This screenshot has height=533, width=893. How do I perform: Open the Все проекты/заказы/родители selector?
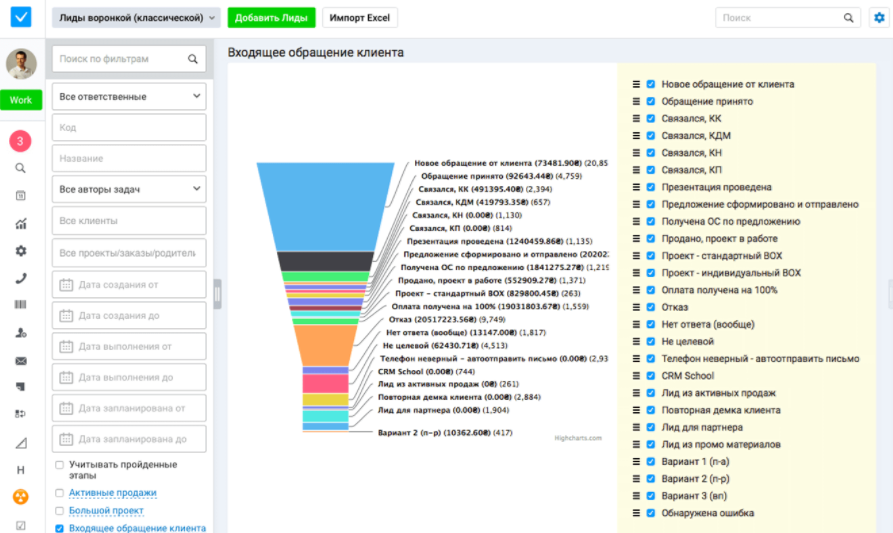pos(129,253)
